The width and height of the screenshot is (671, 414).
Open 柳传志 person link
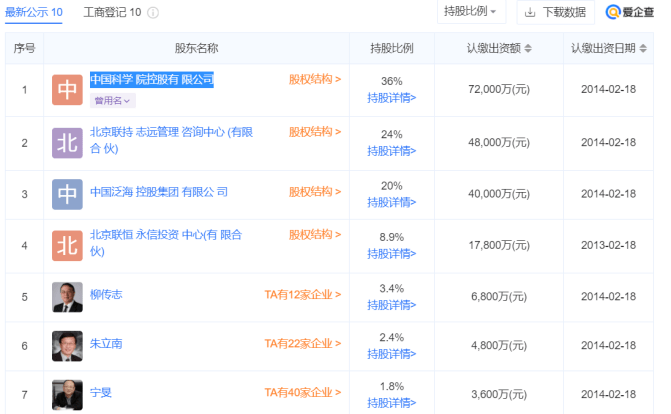[106, 295]
